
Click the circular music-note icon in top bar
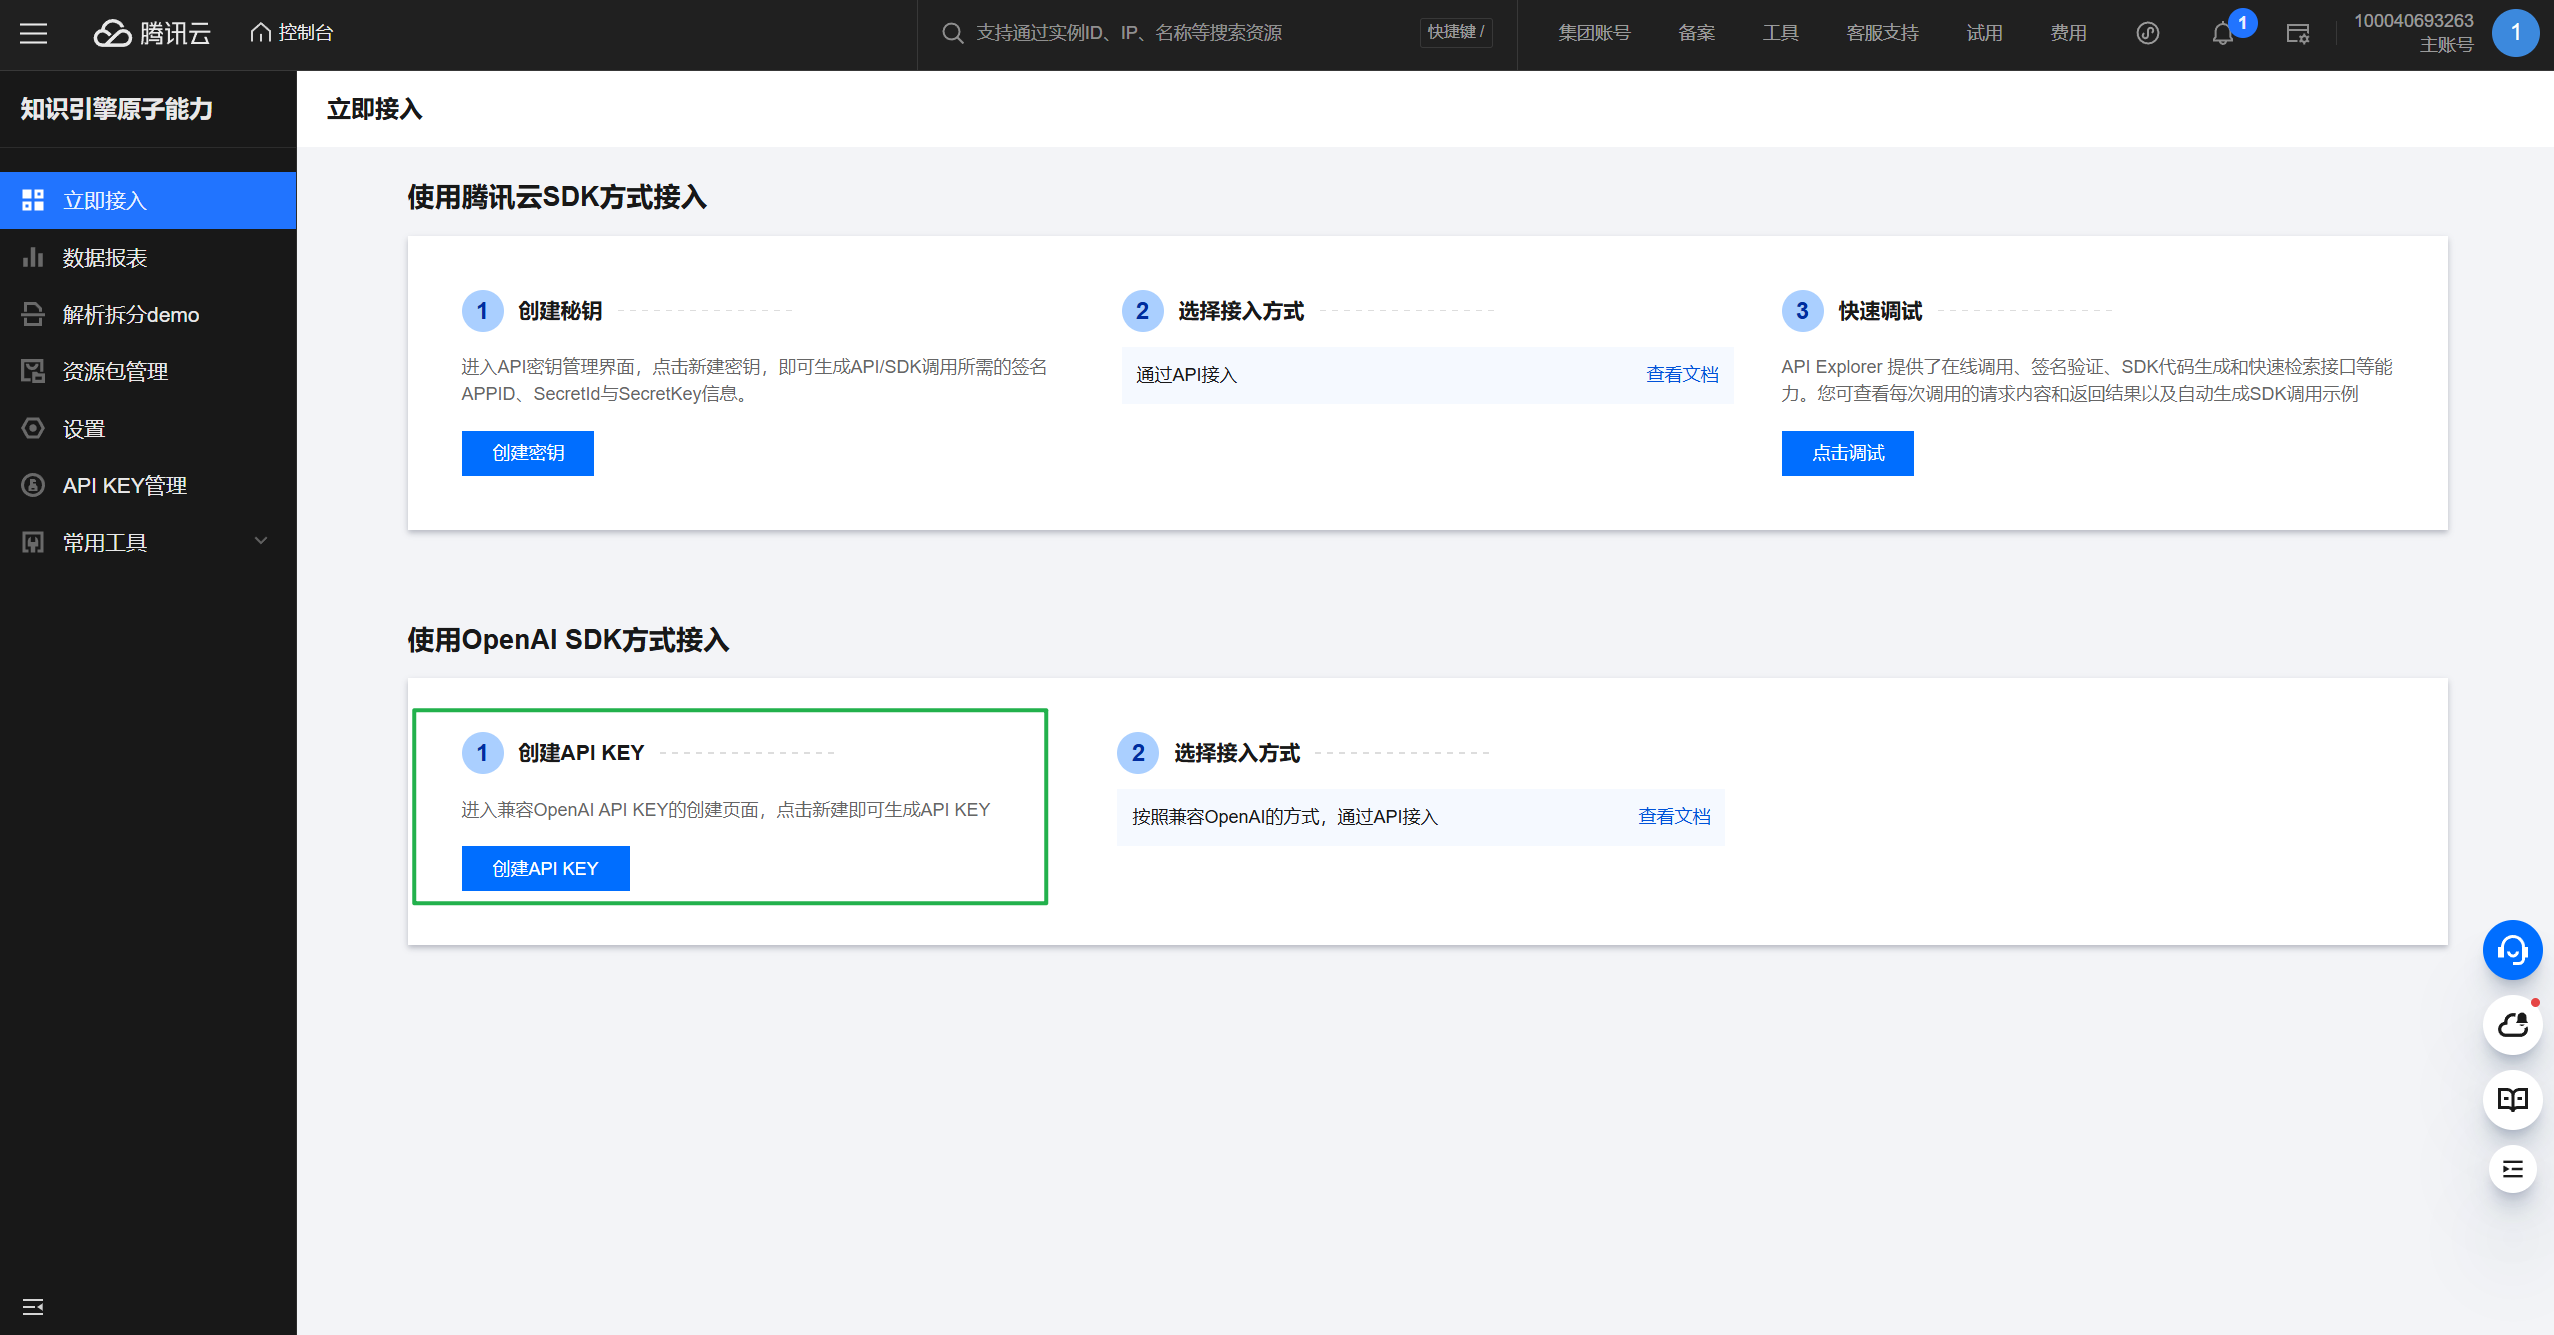[x=2148, y=33]
